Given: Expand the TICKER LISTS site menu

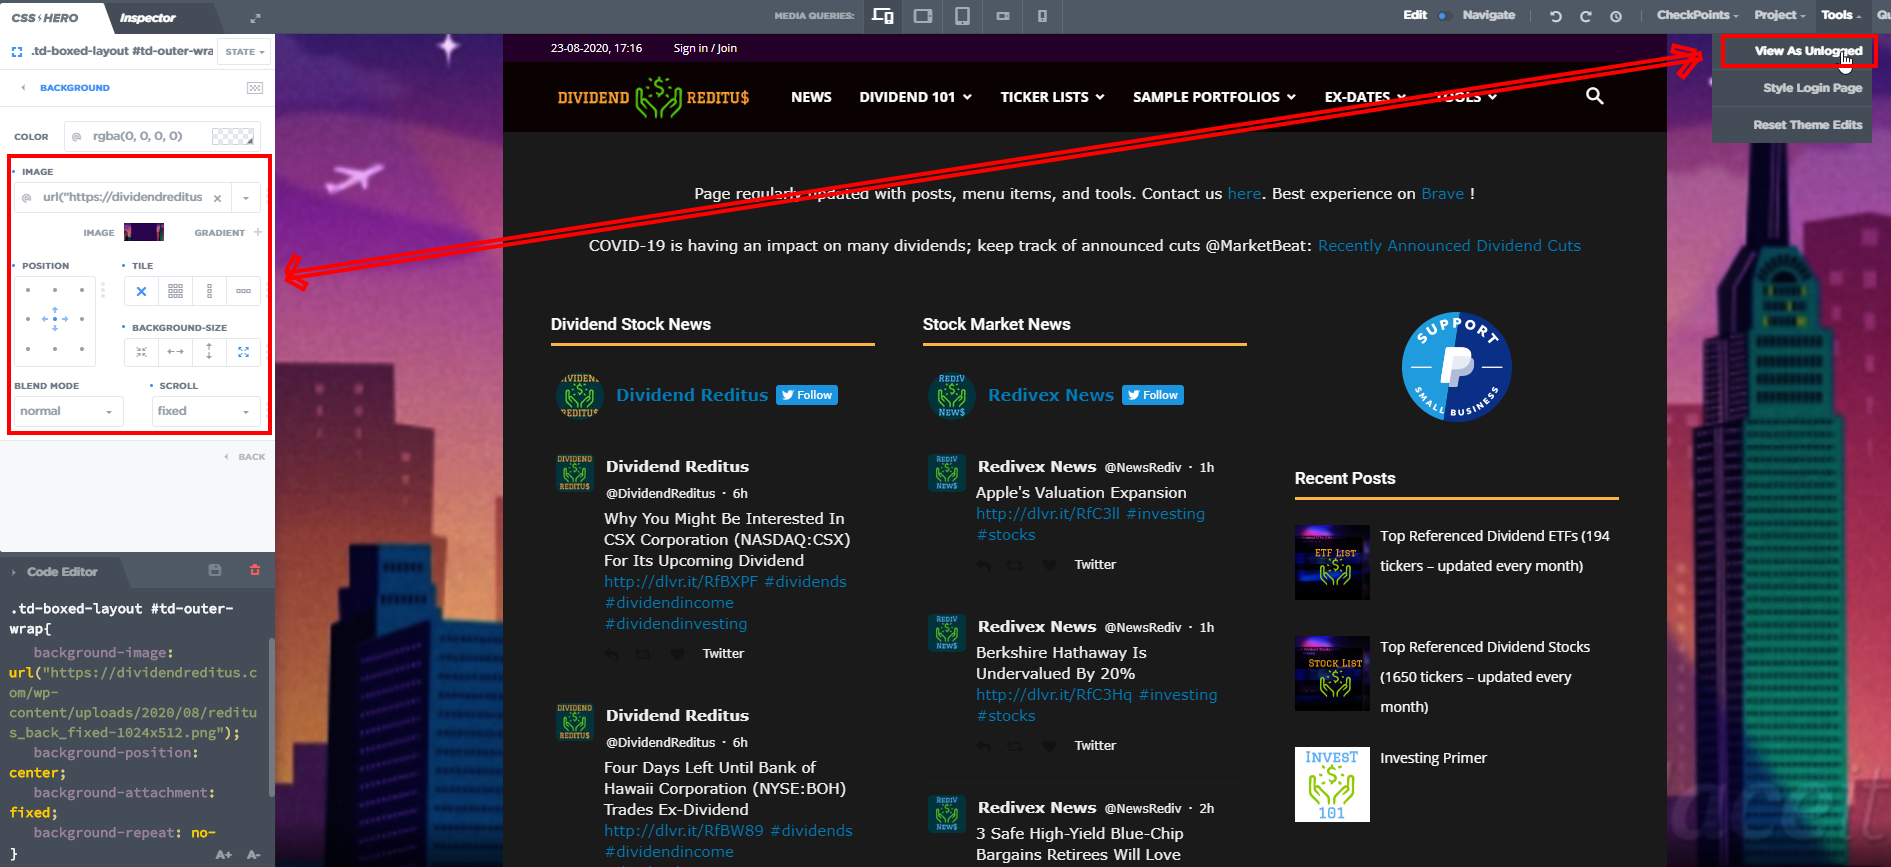Looking at the screenshot, I should click(x=1052, y=97).
